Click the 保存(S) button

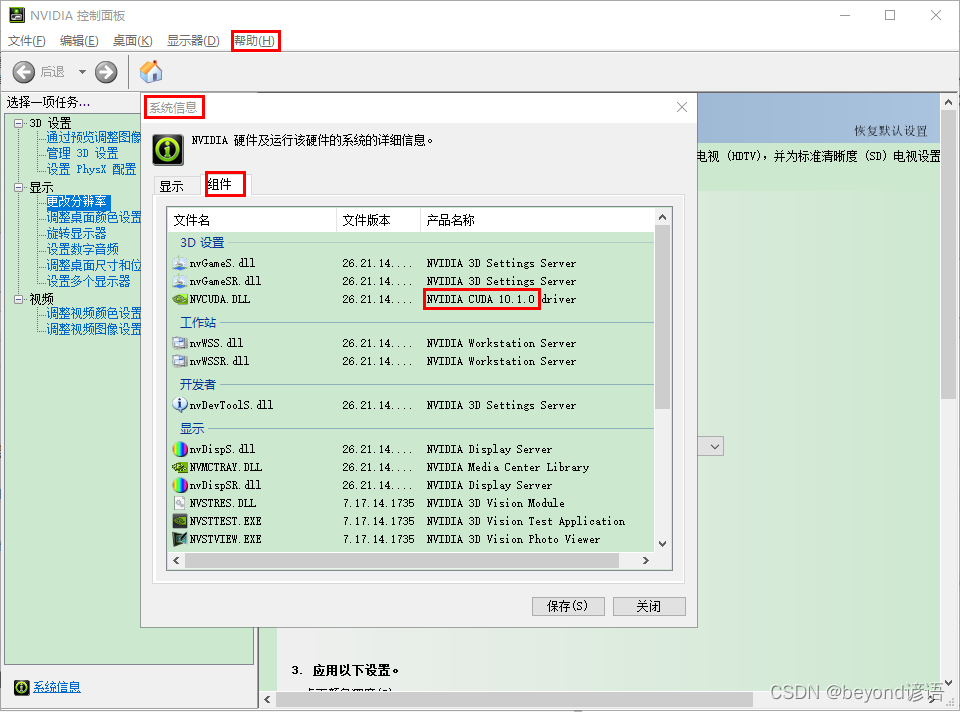pos(568,606)
